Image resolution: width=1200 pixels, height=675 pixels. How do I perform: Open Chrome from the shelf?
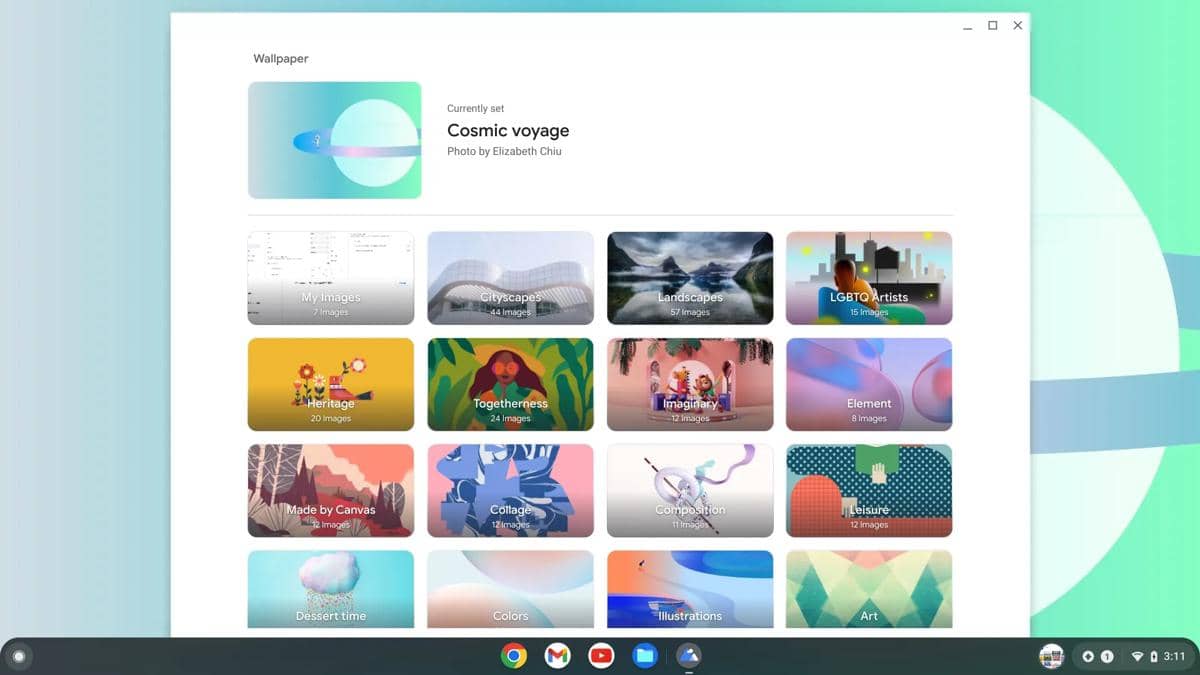coord(513,656)
